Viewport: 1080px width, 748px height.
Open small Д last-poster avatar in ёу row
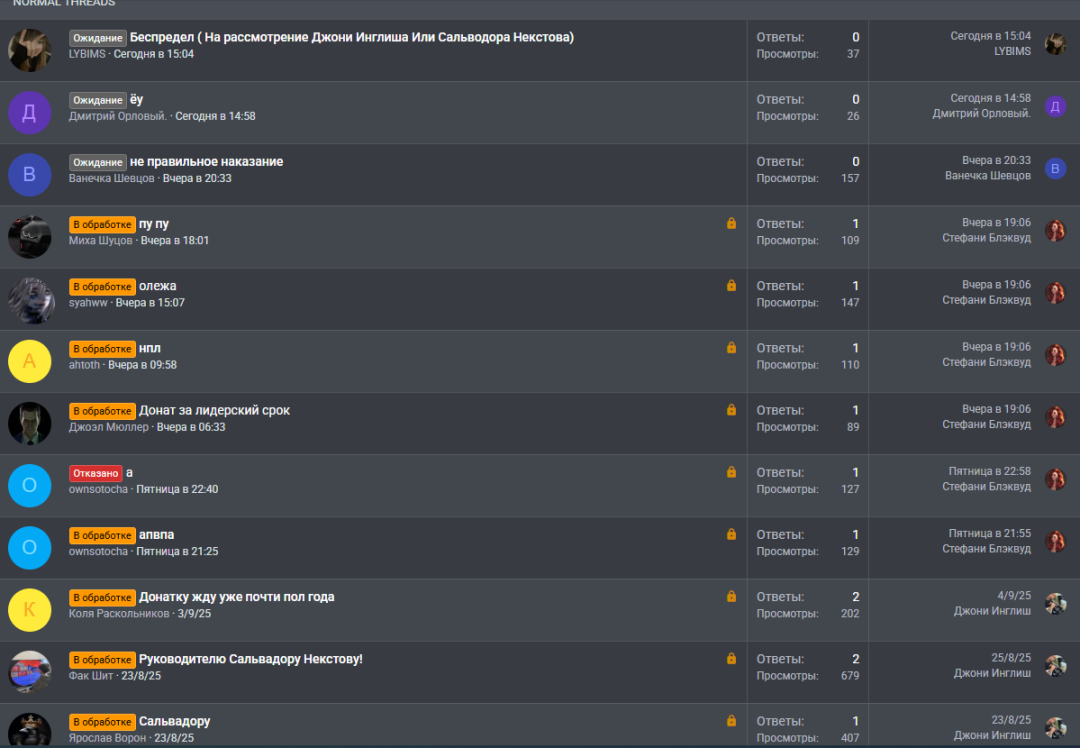click(1055, 106)
